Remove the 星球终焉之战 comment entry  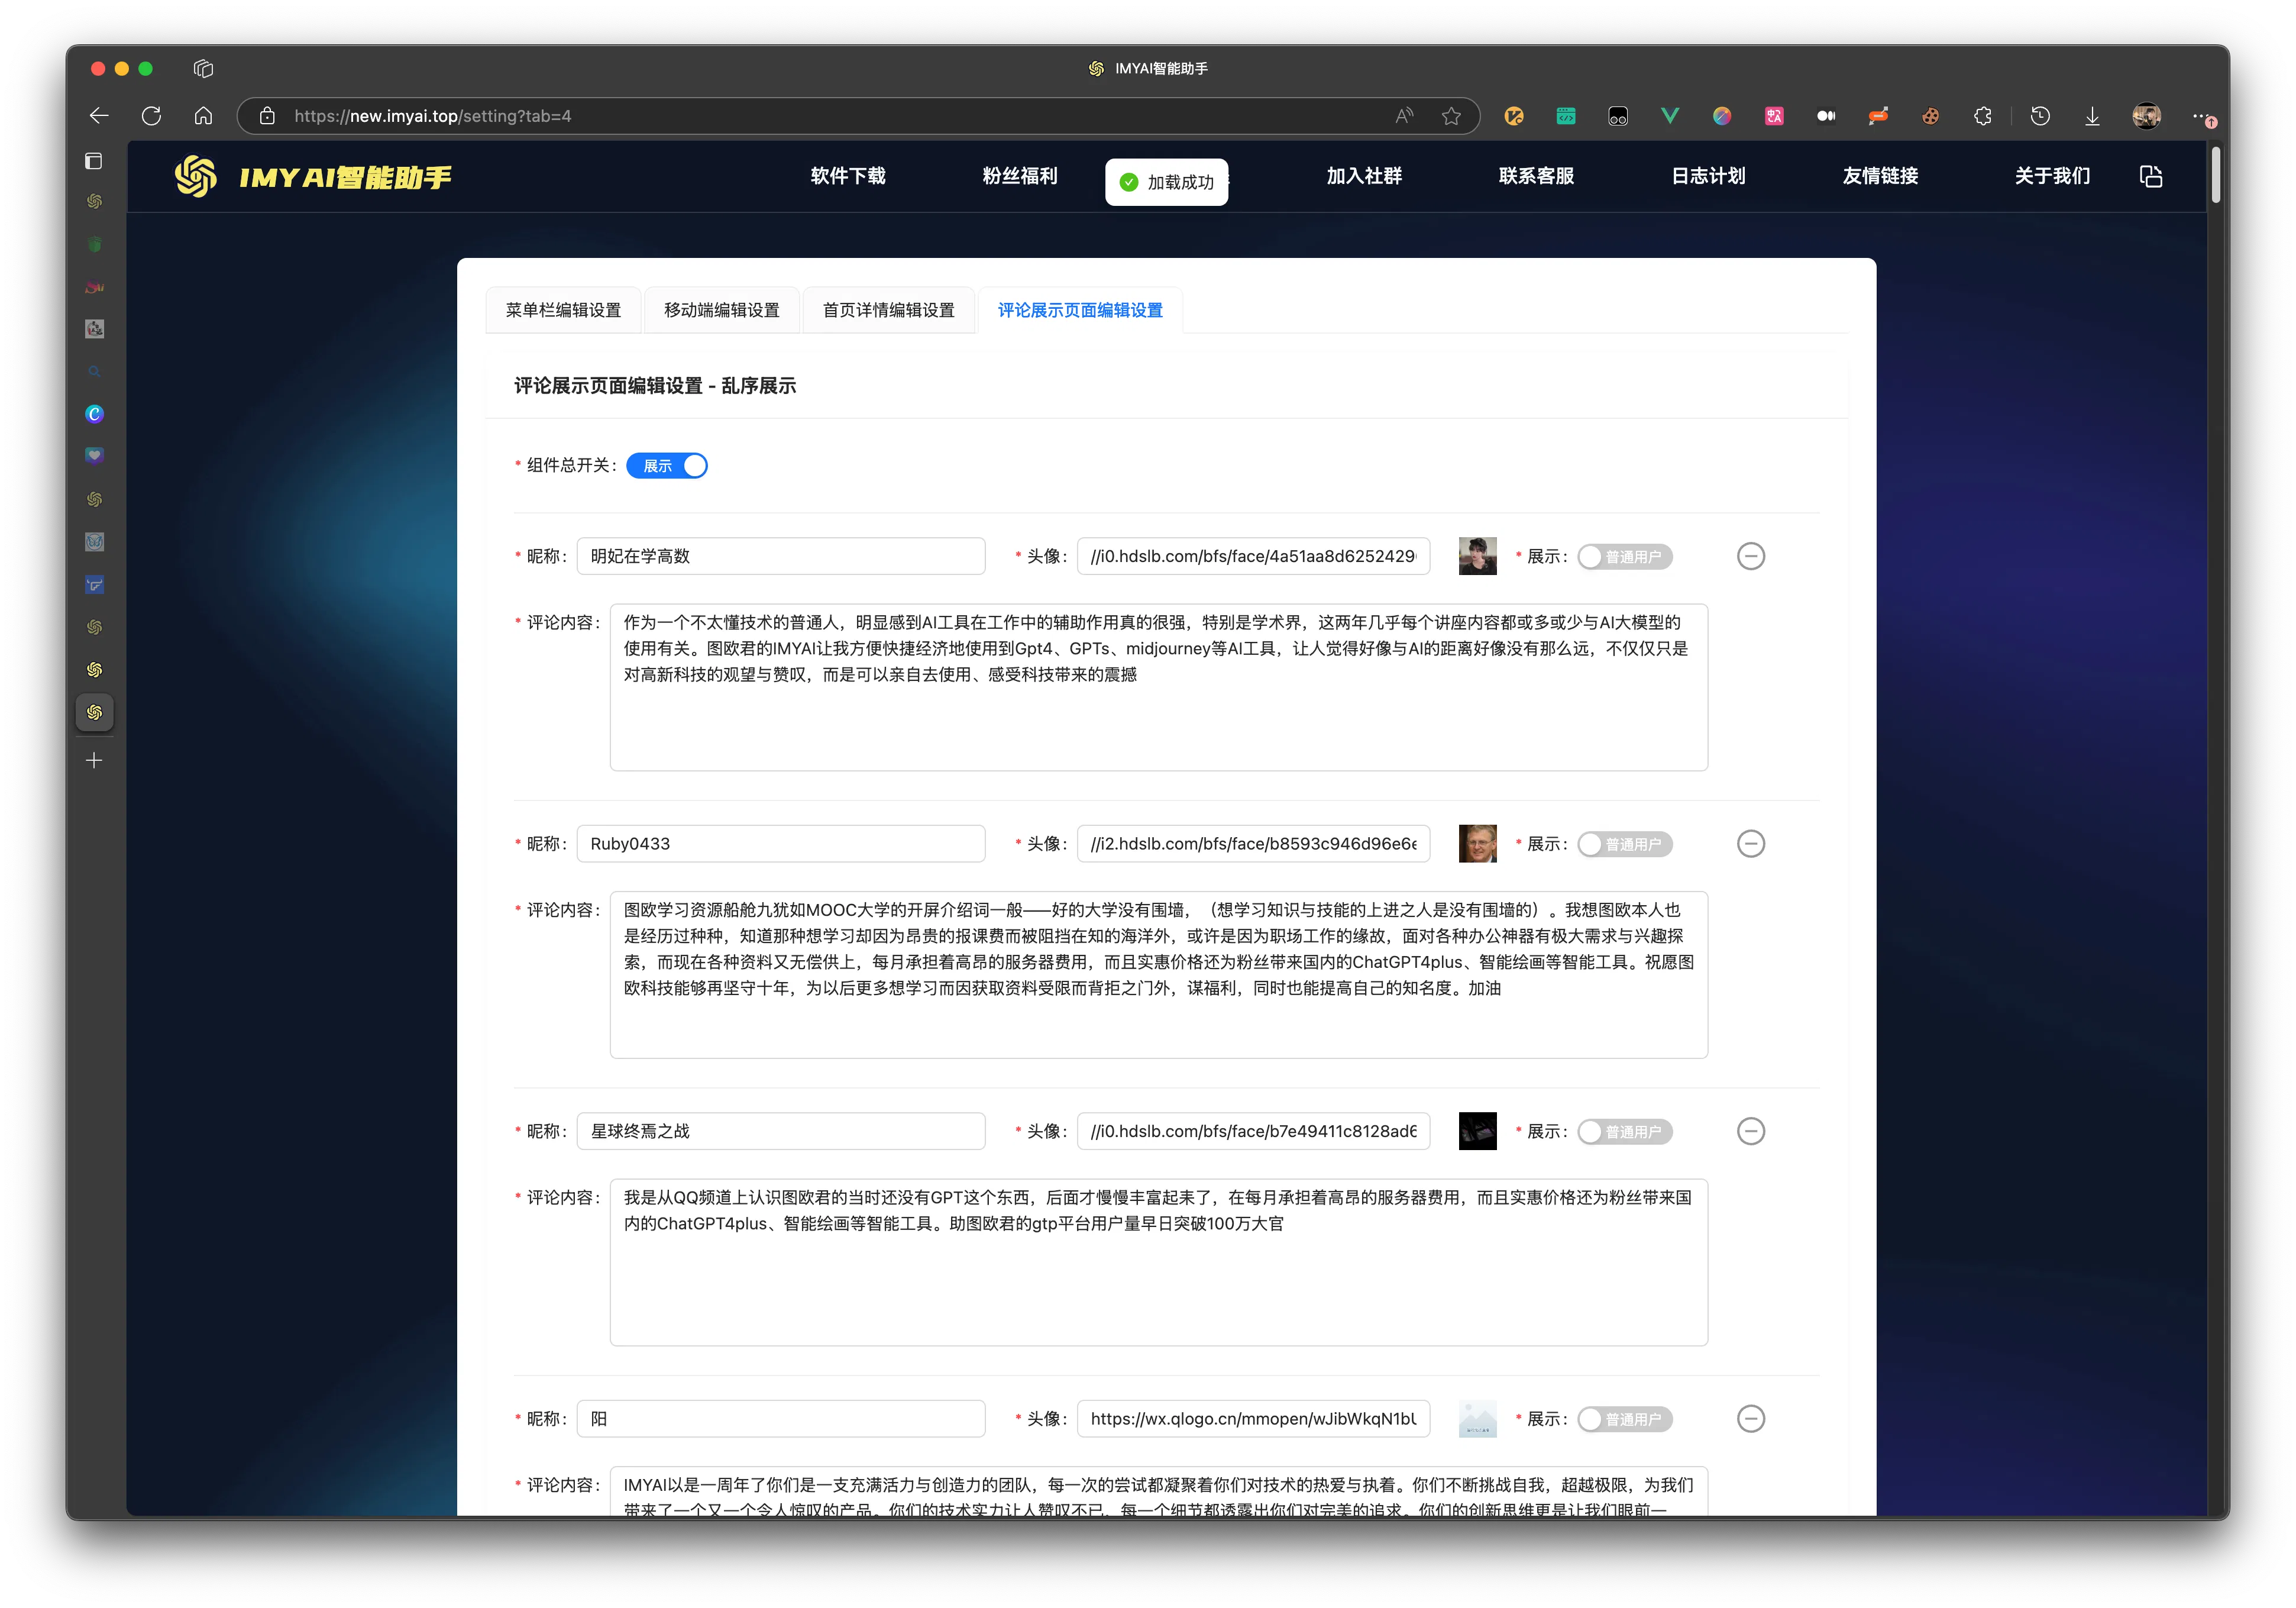(1750, 1131)
